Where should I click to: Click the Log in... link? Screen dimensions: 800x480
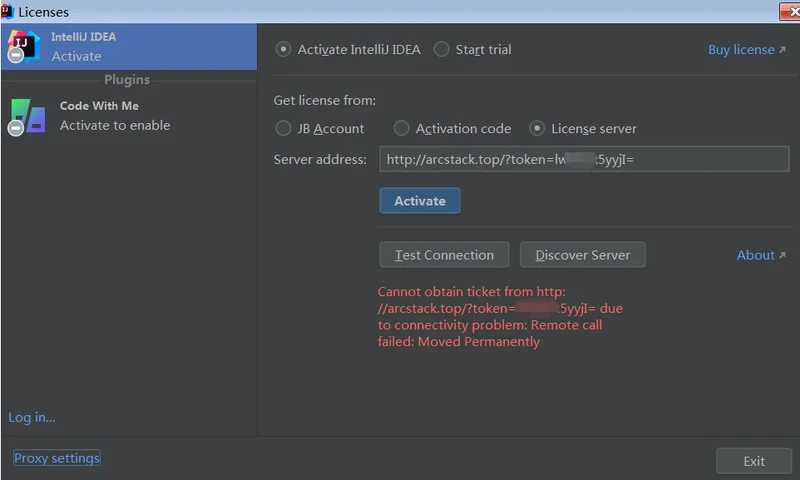coord(32,417)
